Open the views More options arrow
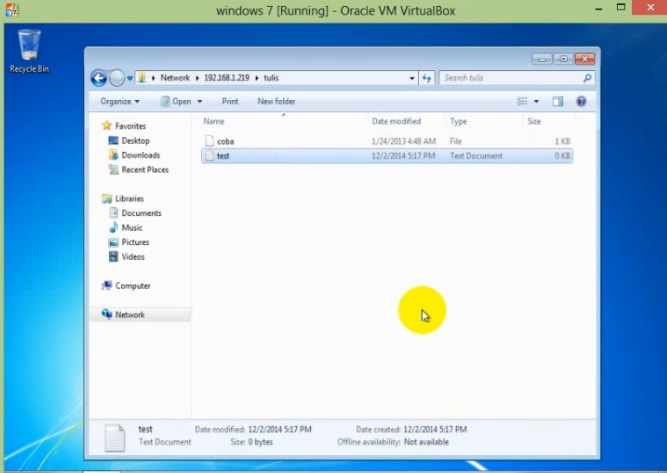The width and height of the screenshot is (667, 473). coord(536,101)
